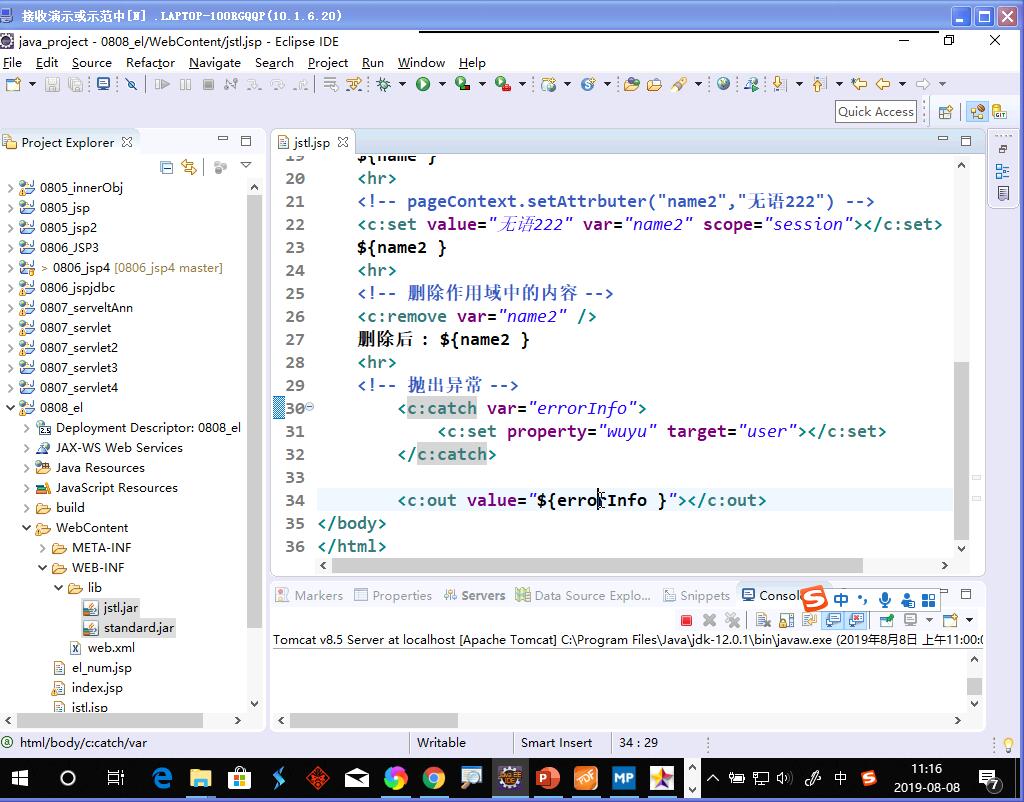
Task: Click the Skip All Breakpoints icon
Action: [x=131, y=84]
